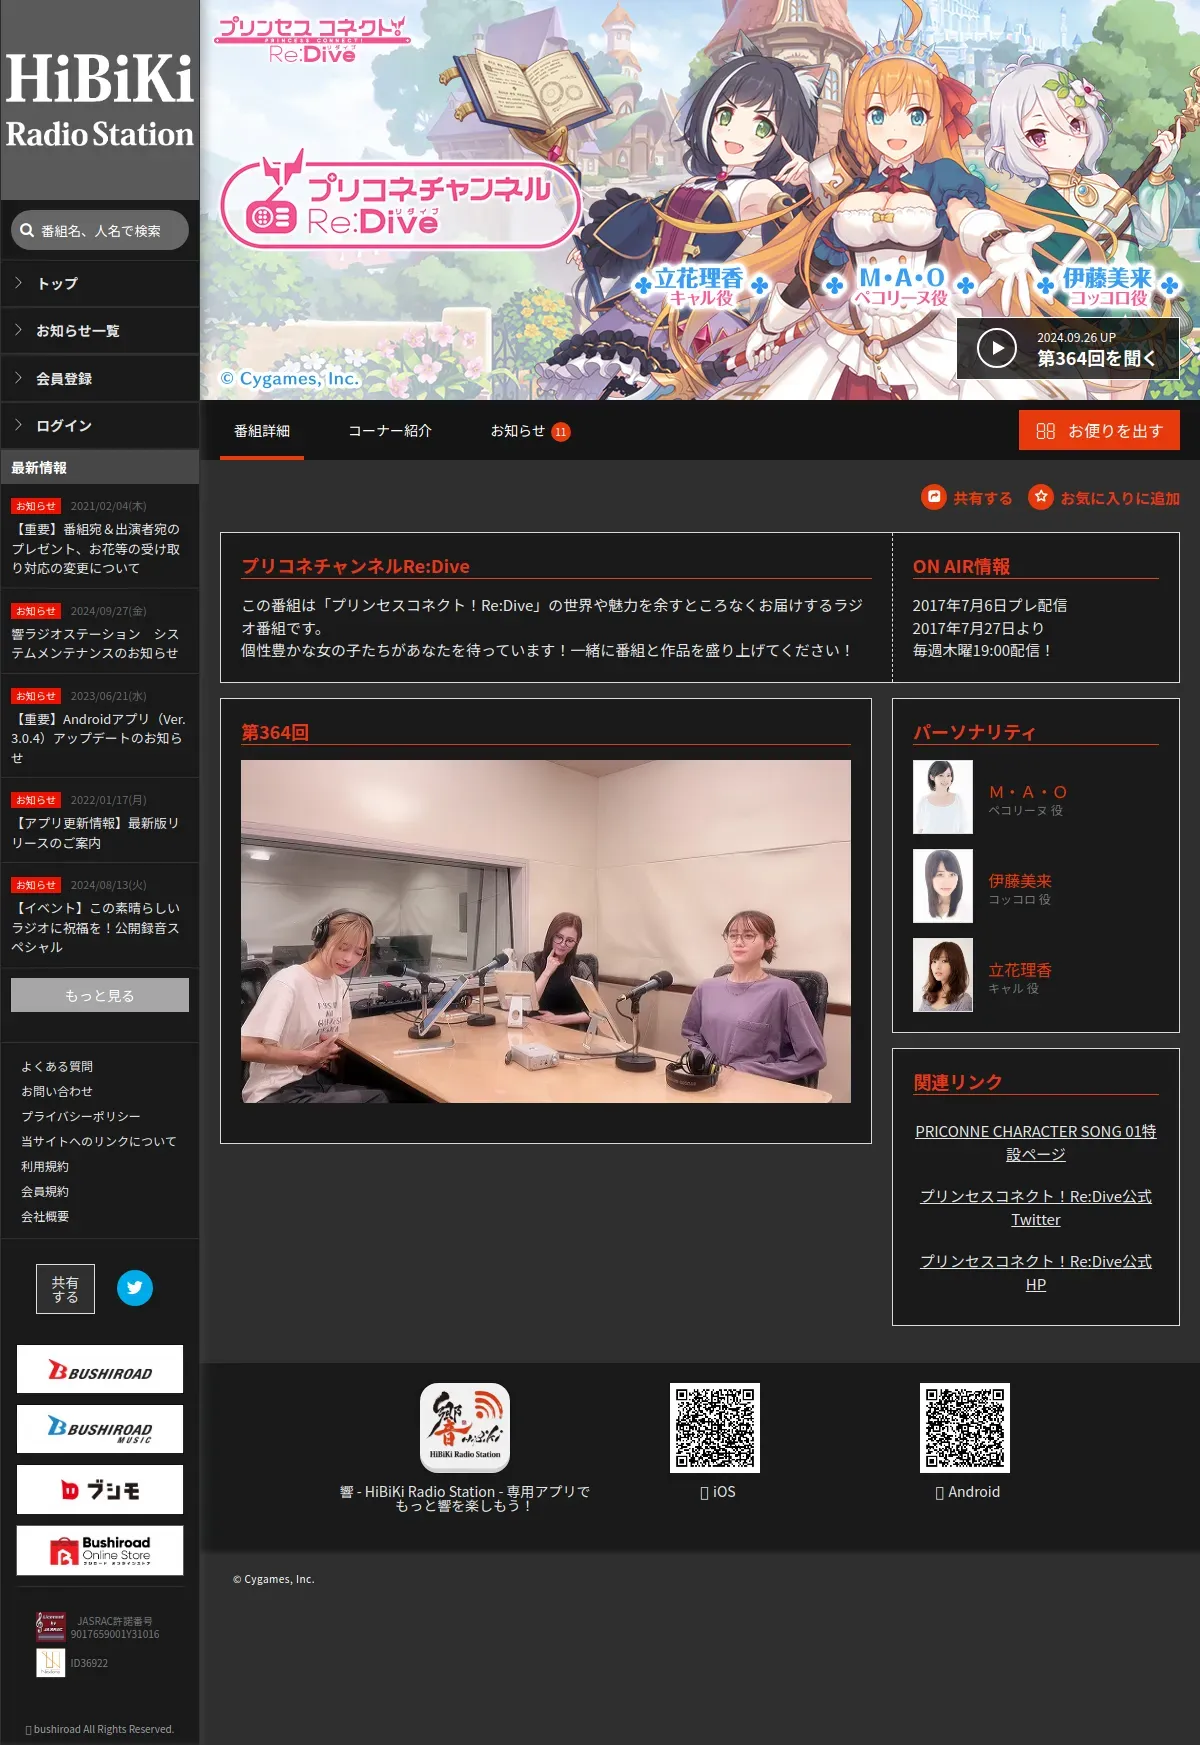Click the HiBiKi Radio Station logo
Image resolution: width=1200 pixels, height=1745 pixels.
coord(100,101)
